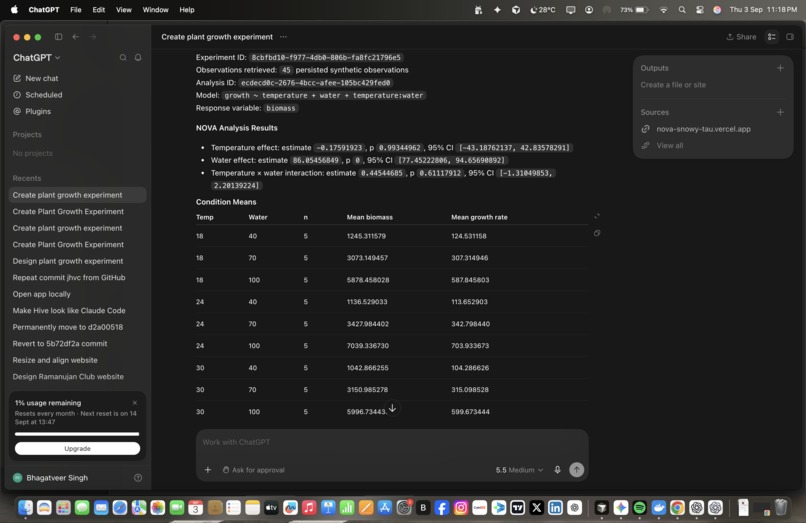Viewport: 806px width, 523px height.
Task: Open help icon beside account name
Action: (x=138, y=478)
